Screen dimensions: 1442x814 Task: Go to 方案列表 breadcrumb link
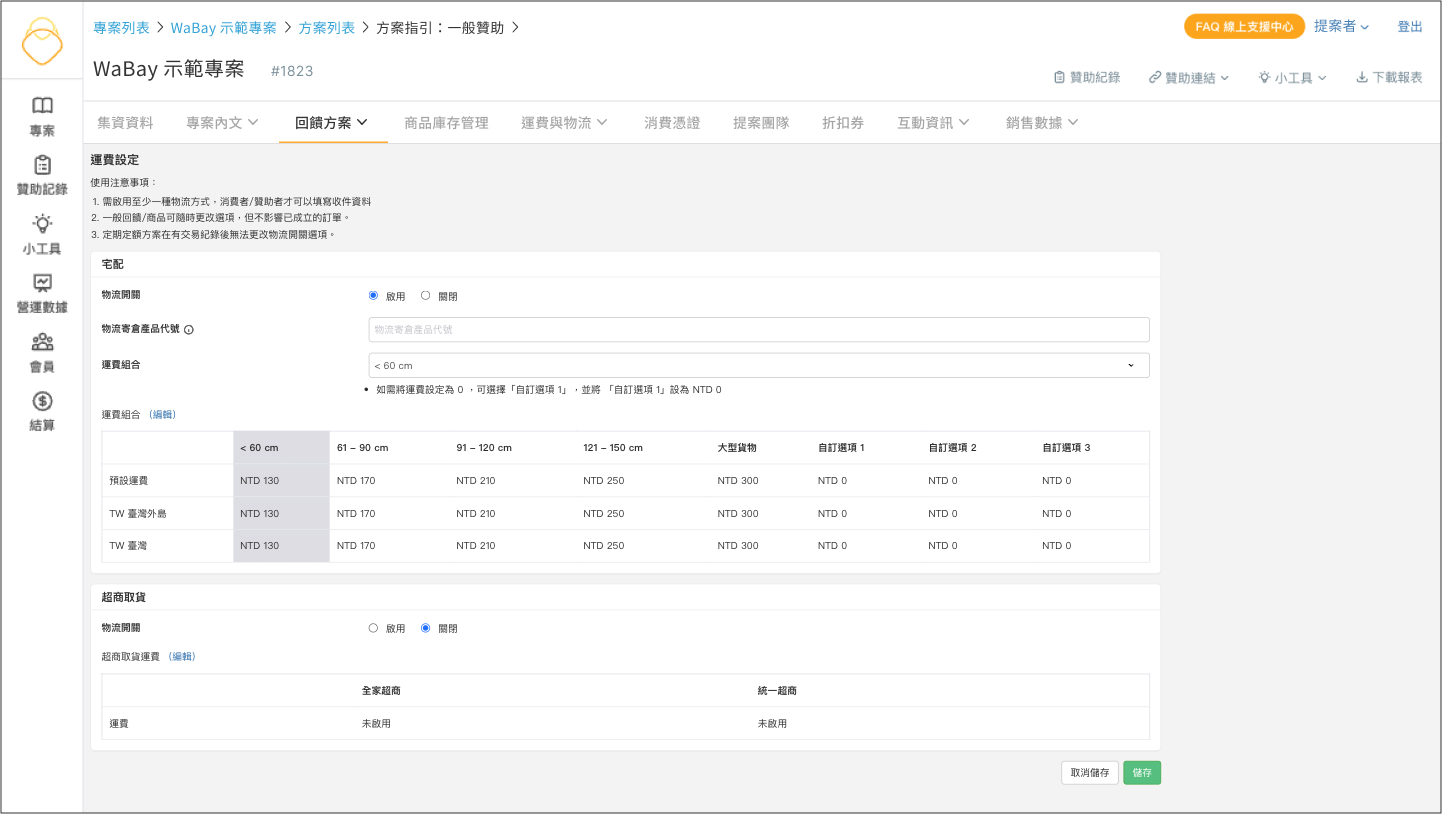pos(327,28)
